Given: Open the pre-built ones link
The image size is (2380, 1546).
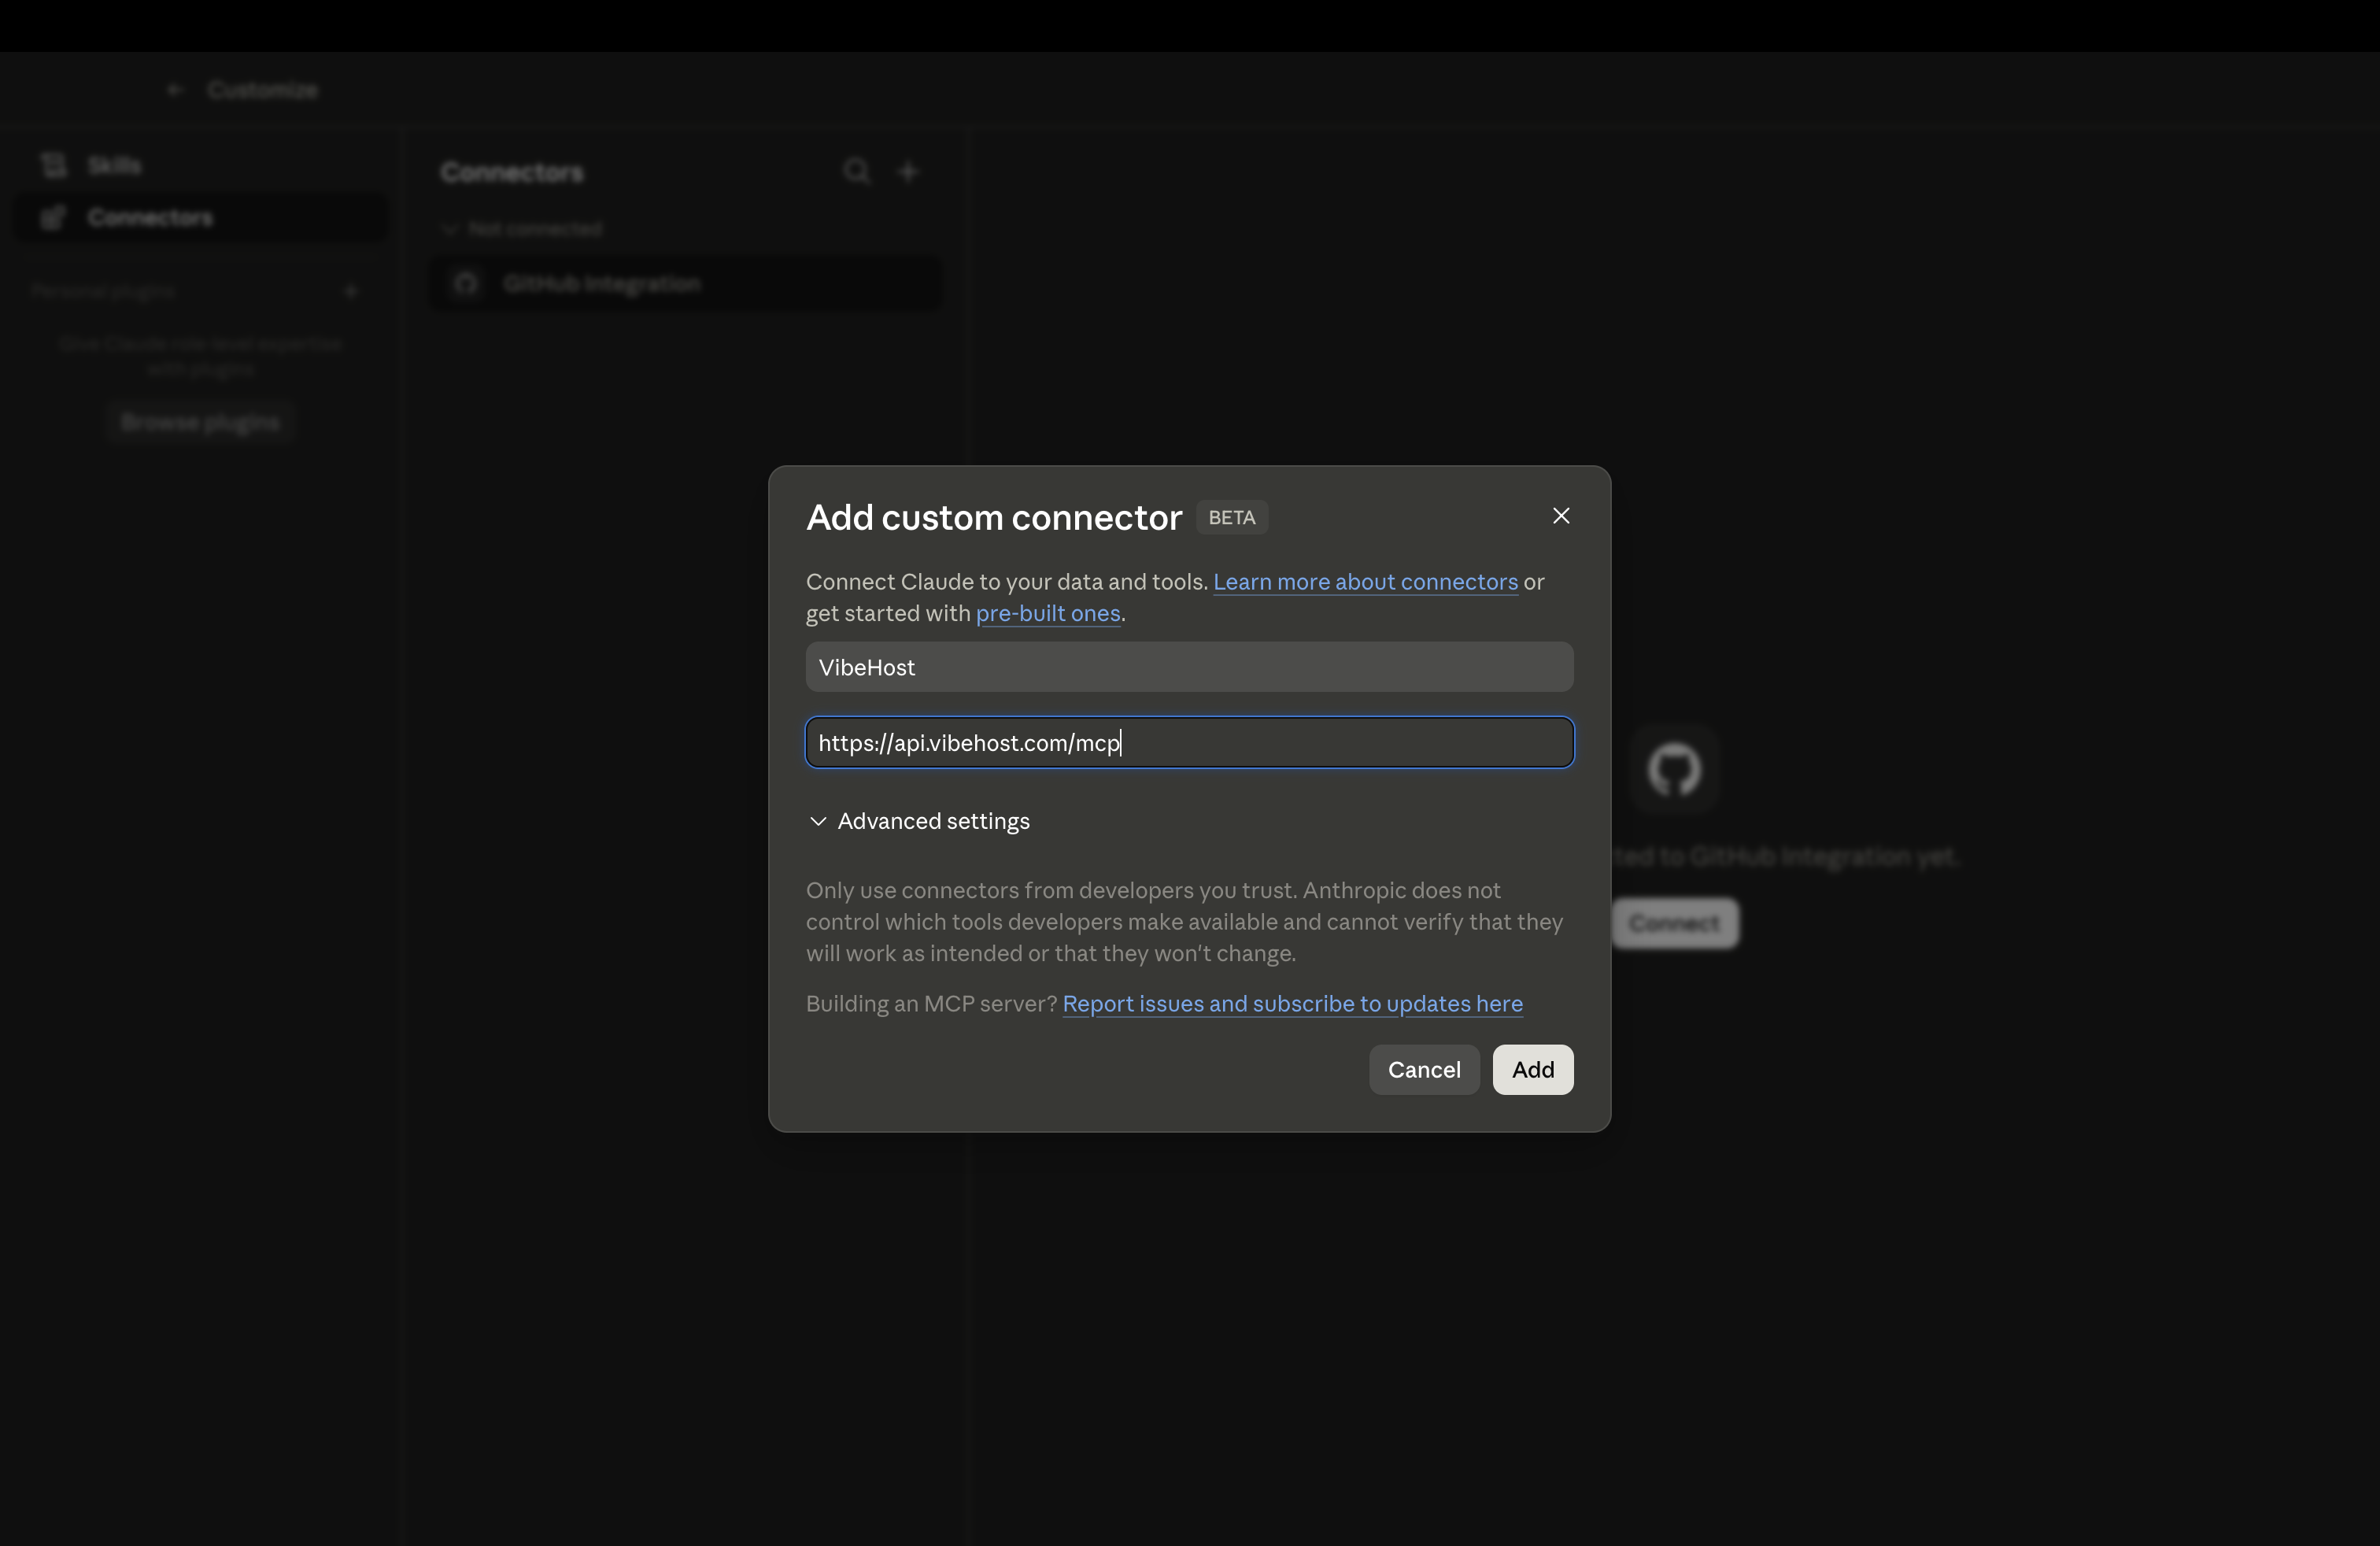Looking at the screenshot, I should pyautogui.click(x=1047, y=613).
